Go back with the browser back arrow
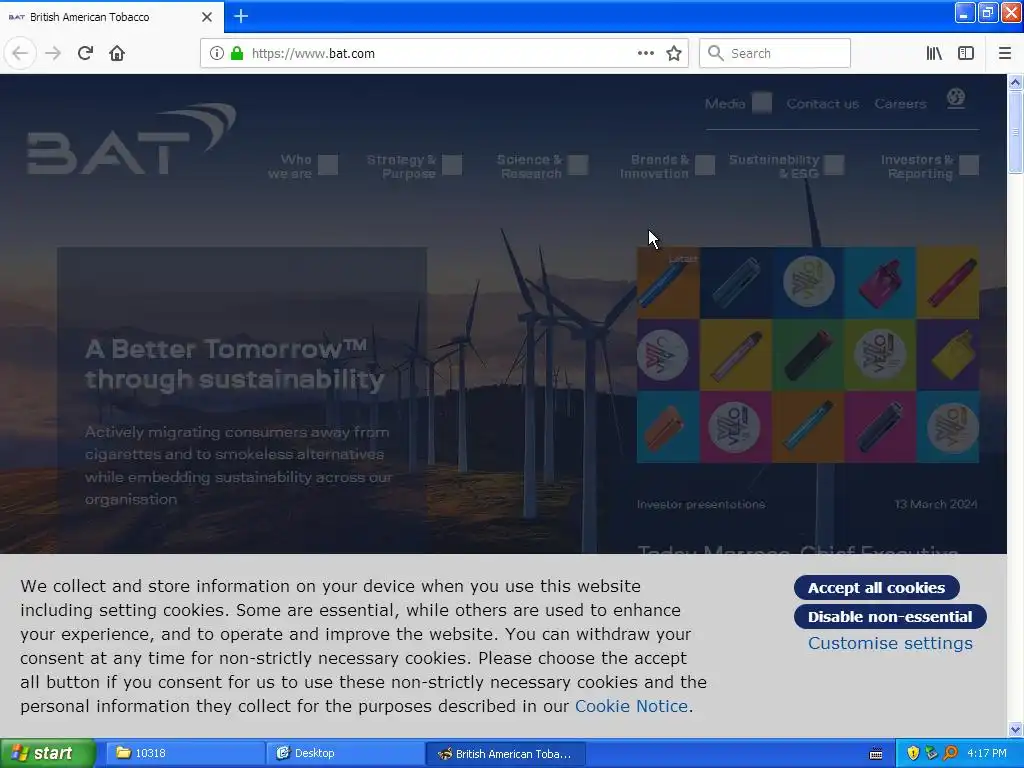Viewport: 1024px width, 768px height. click(x=20, y=53)
